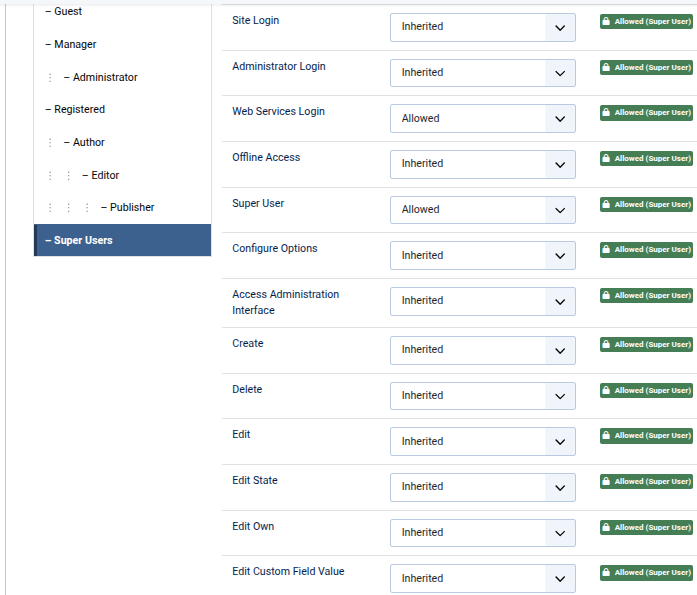Screen dimensions: 697x595
Task: Open the Site Login permission dropdown
Action: [482, 27]
